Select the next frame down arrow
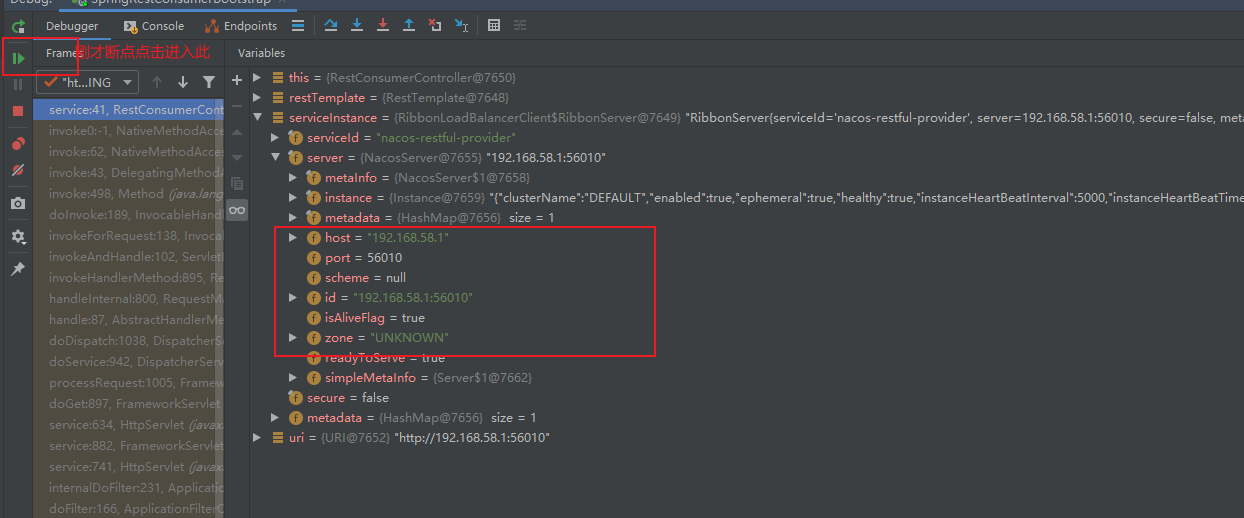The width and height of the screenshot is (1244, 518). pos(183,82)
